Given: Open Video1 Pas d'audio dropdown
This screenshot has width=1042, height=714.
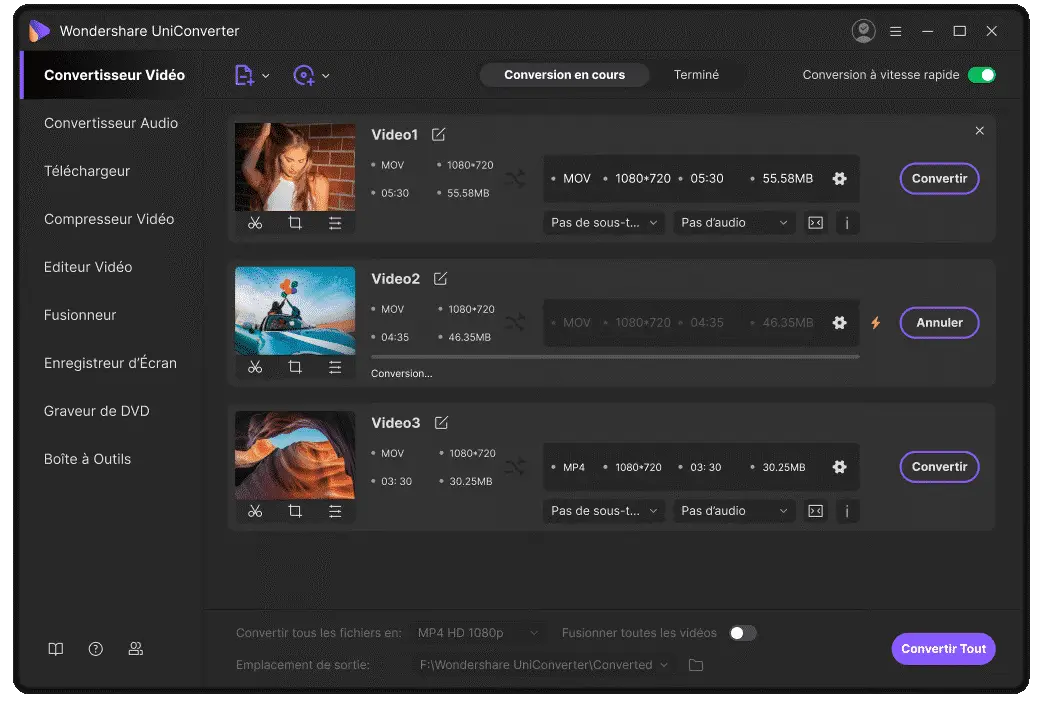Looking at the screenshot, I should pyautogui.click(x=734, y=223).
